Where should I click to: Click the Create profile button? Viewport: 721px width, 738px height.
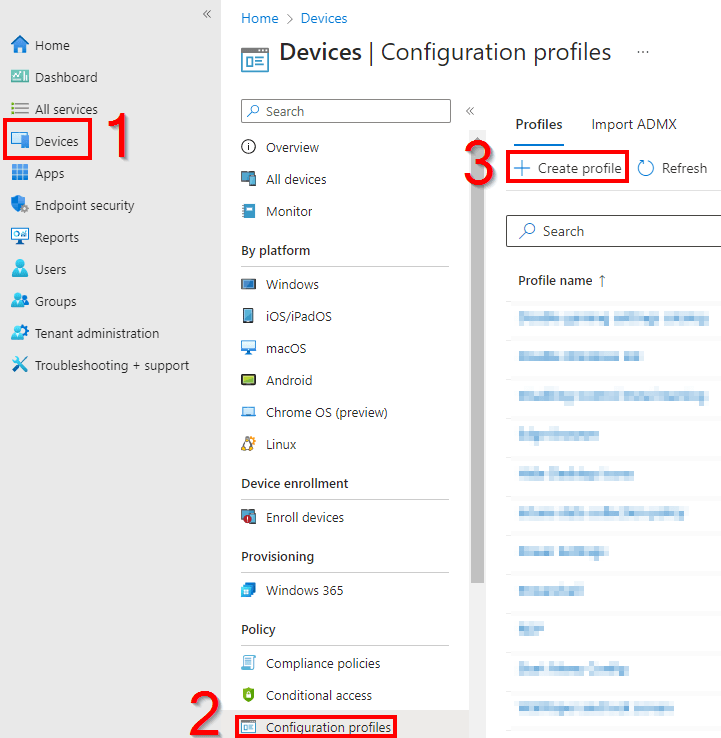pos(568,168)
